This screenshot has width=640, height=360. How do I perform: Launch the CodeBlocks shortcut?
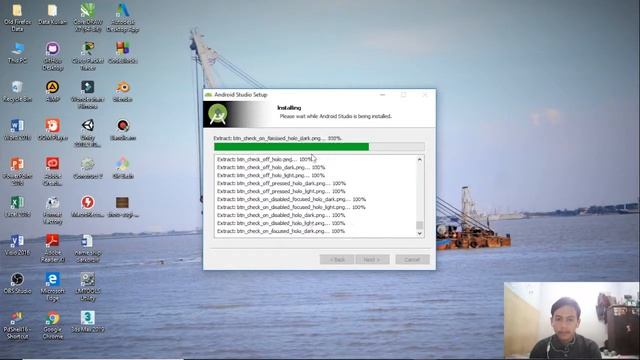122,53
